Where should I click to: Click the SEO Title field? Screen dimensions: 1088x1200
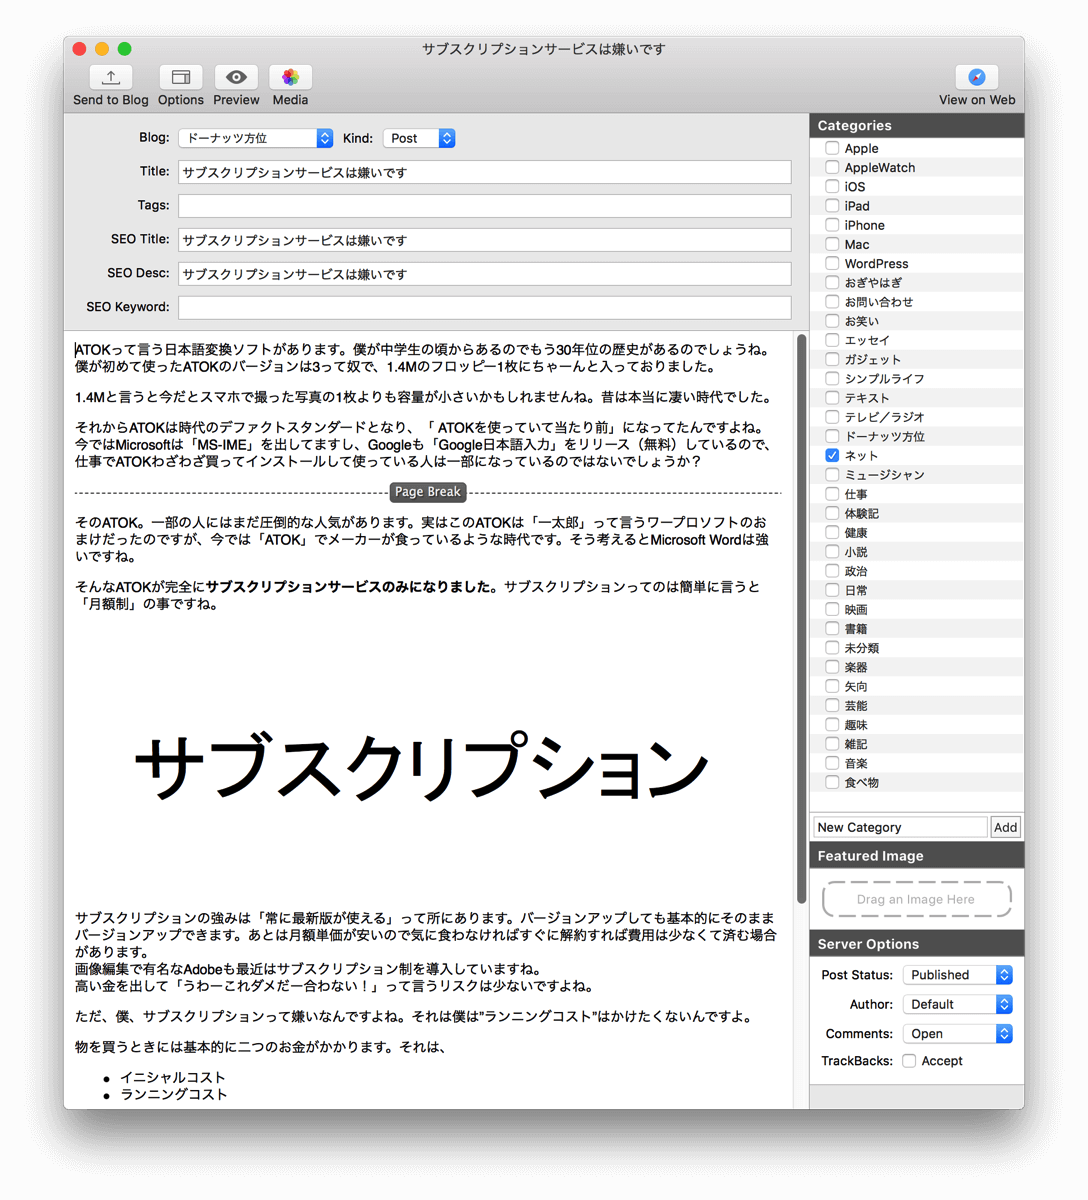485,240
